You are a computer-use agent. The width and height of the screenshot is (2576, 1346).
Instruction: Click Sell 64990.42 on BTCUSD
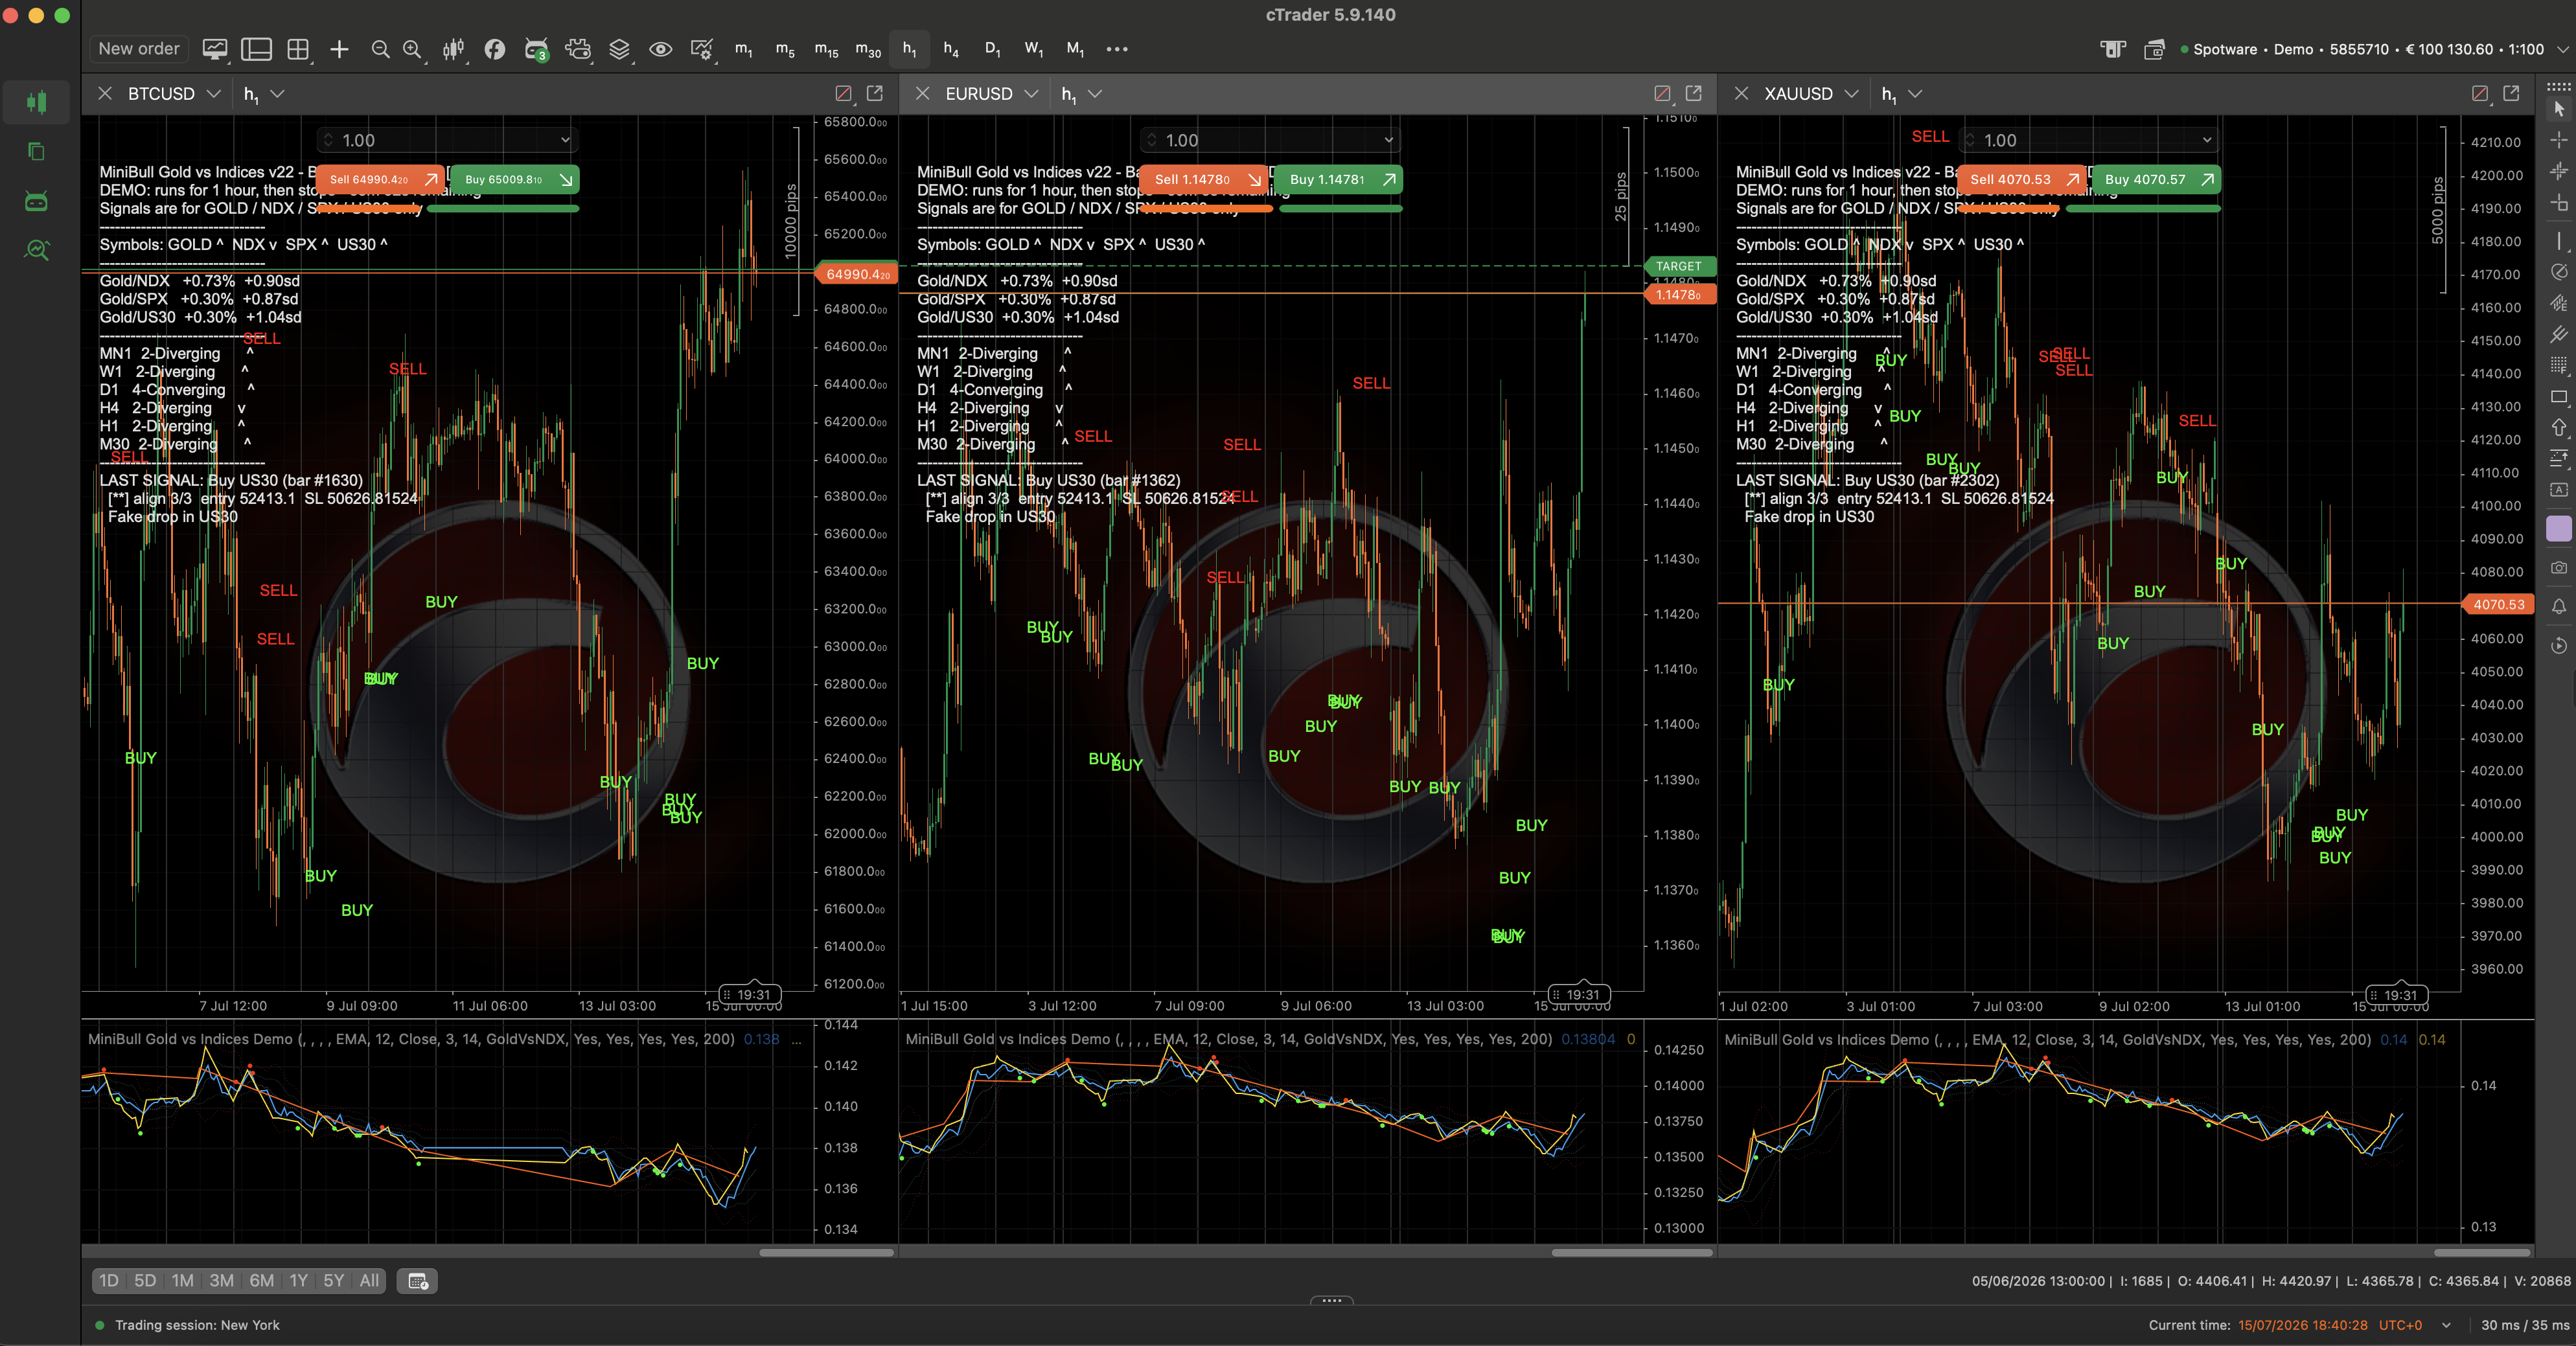[380, 180]
